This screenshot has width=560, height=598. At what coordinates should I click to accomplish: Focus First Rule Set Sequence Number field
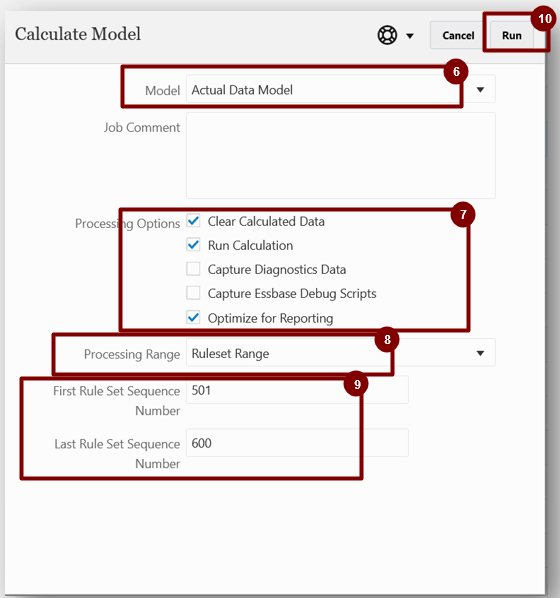[x=297, y=390]
